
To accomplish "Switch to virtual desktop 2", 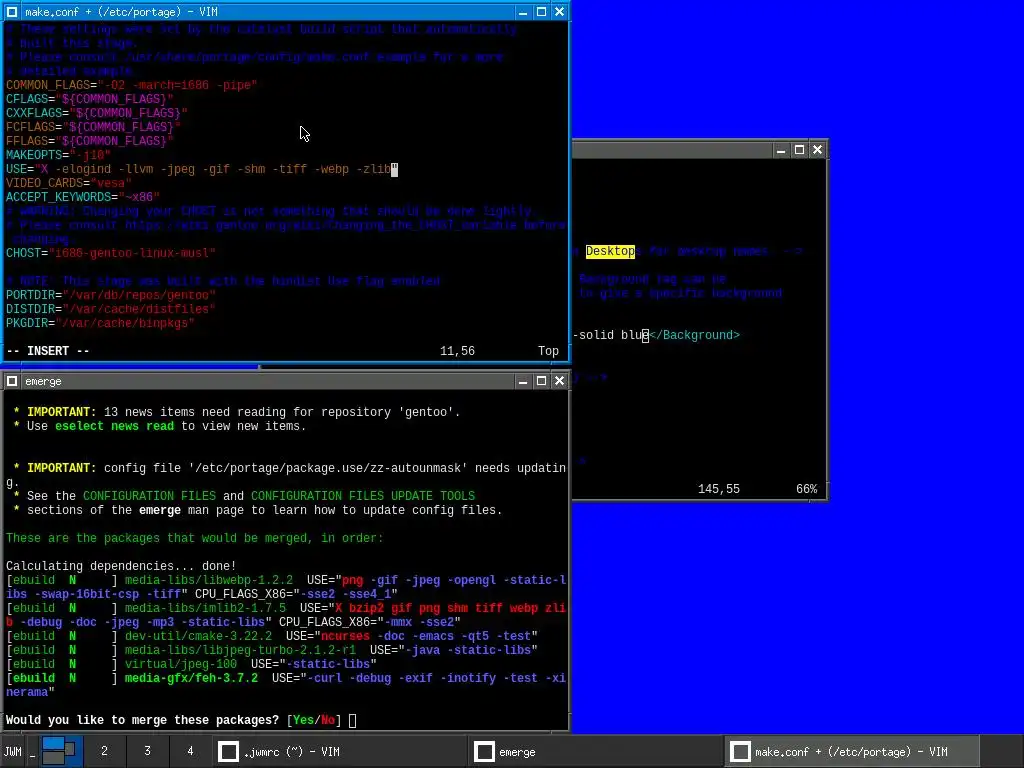I will [104, 751].
